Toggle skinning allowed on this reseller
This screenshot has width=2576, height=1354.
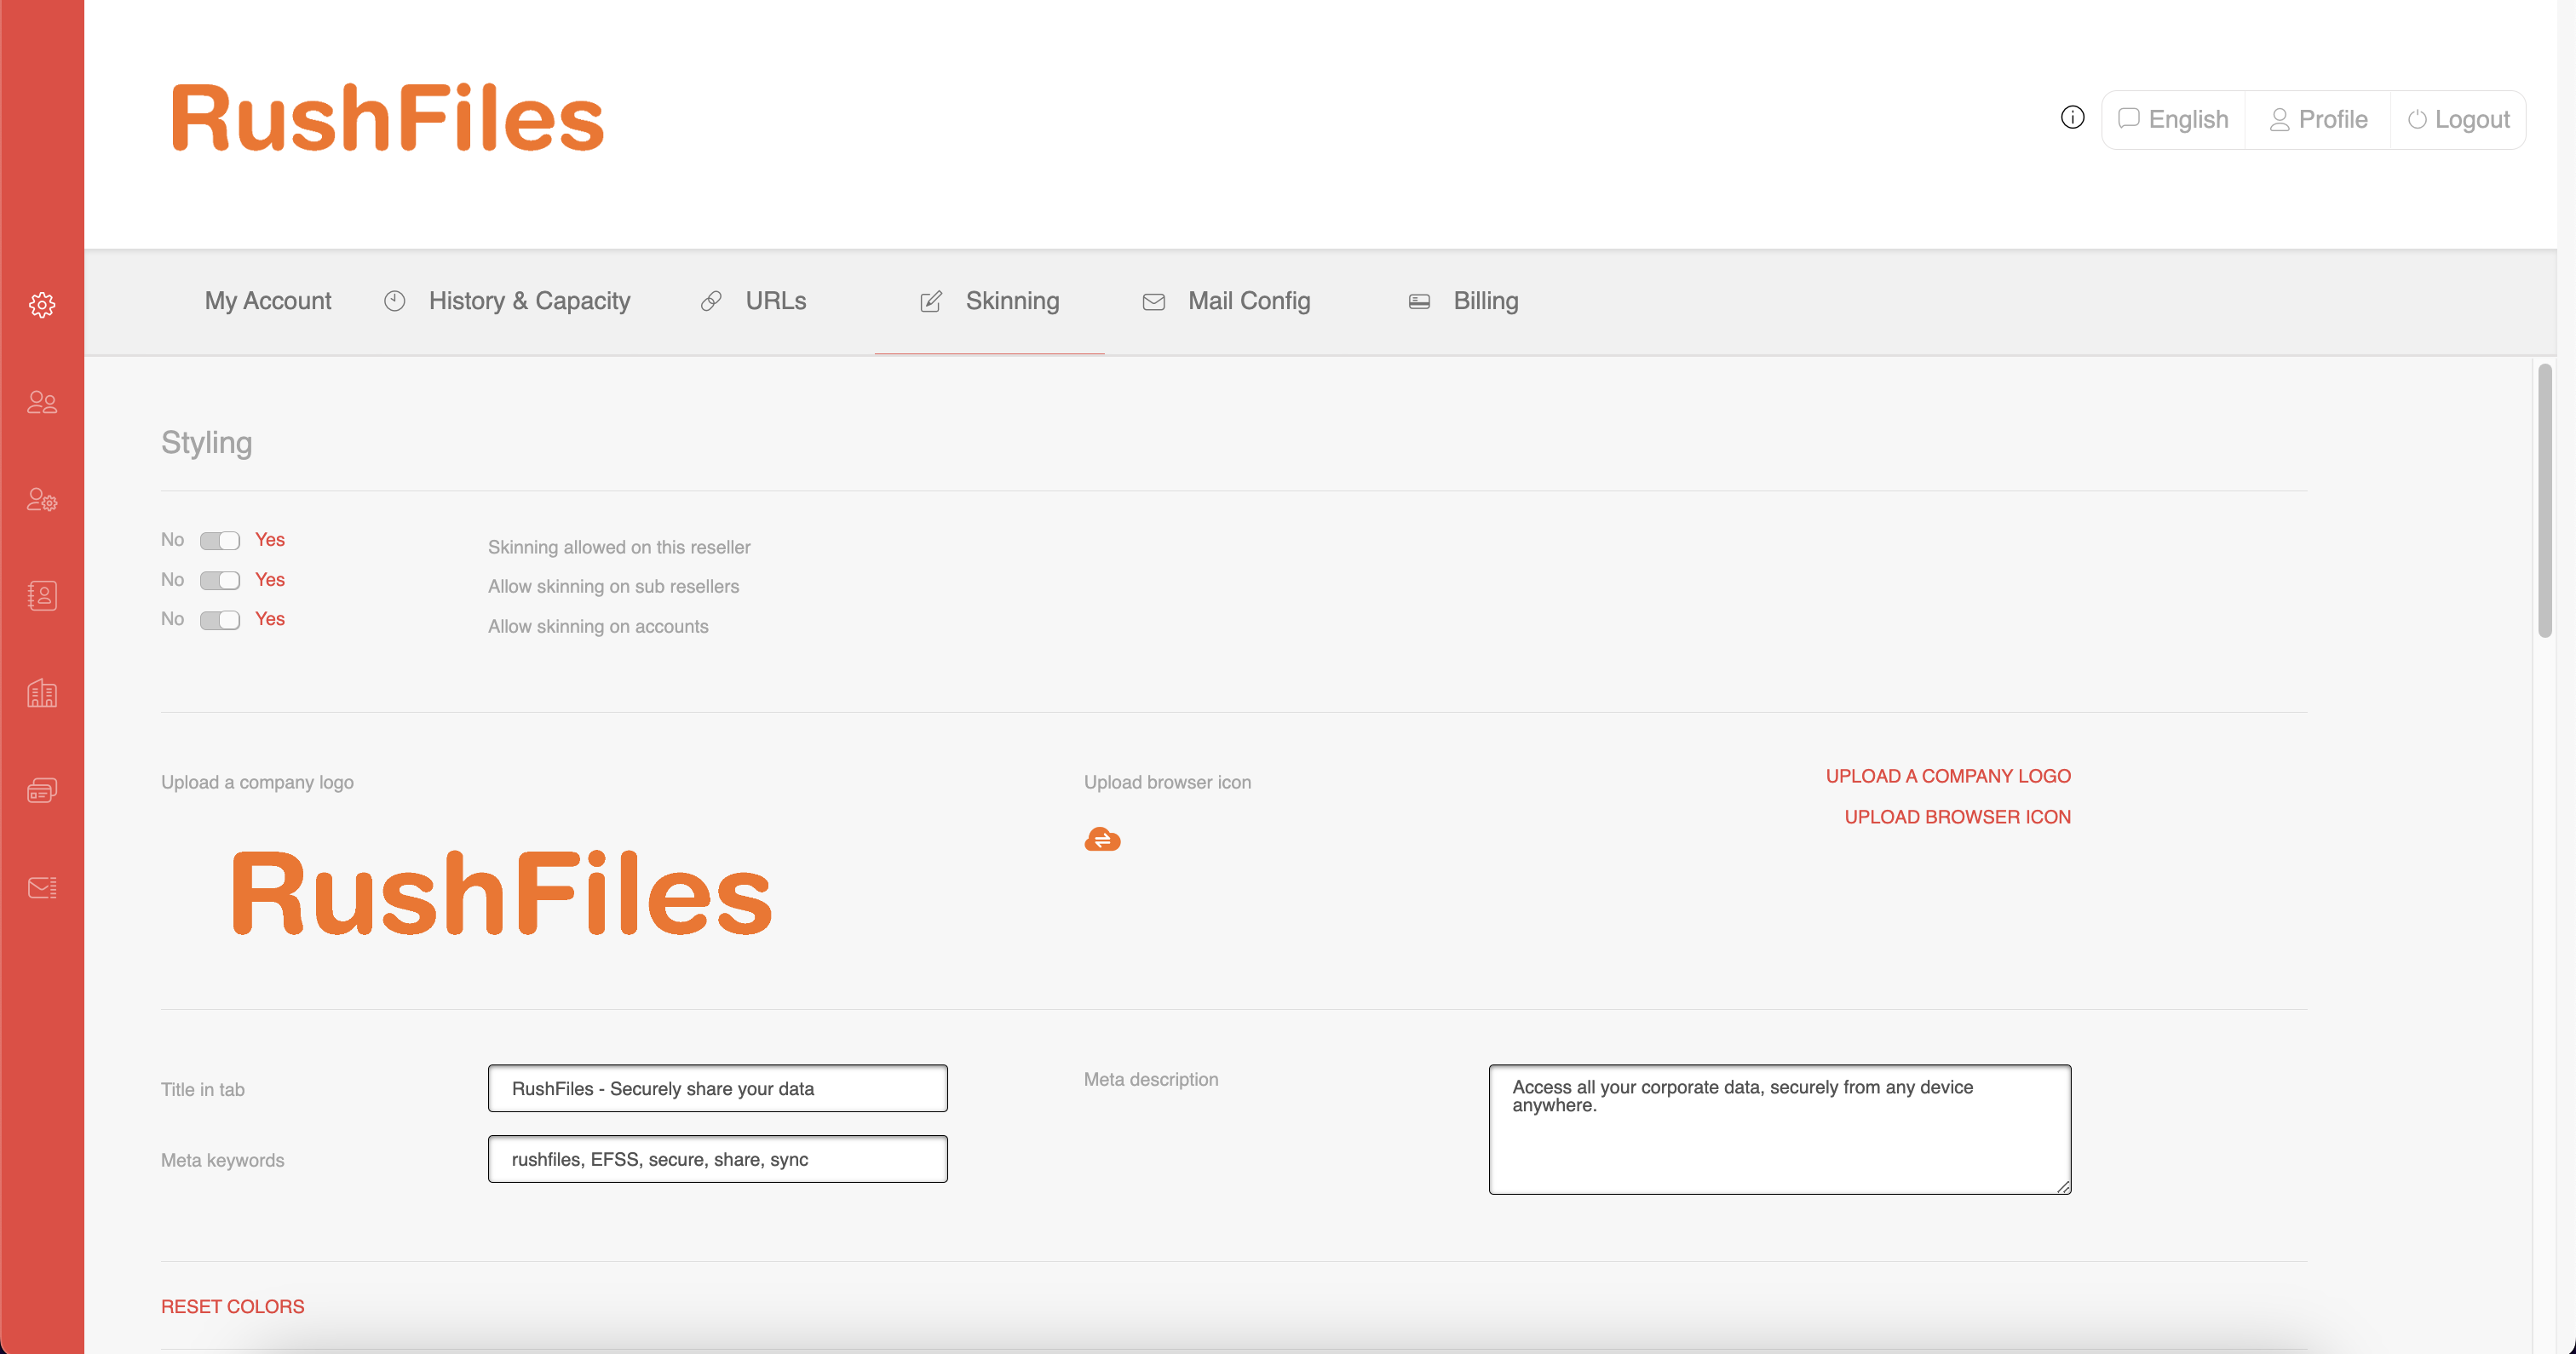(219, 541)
